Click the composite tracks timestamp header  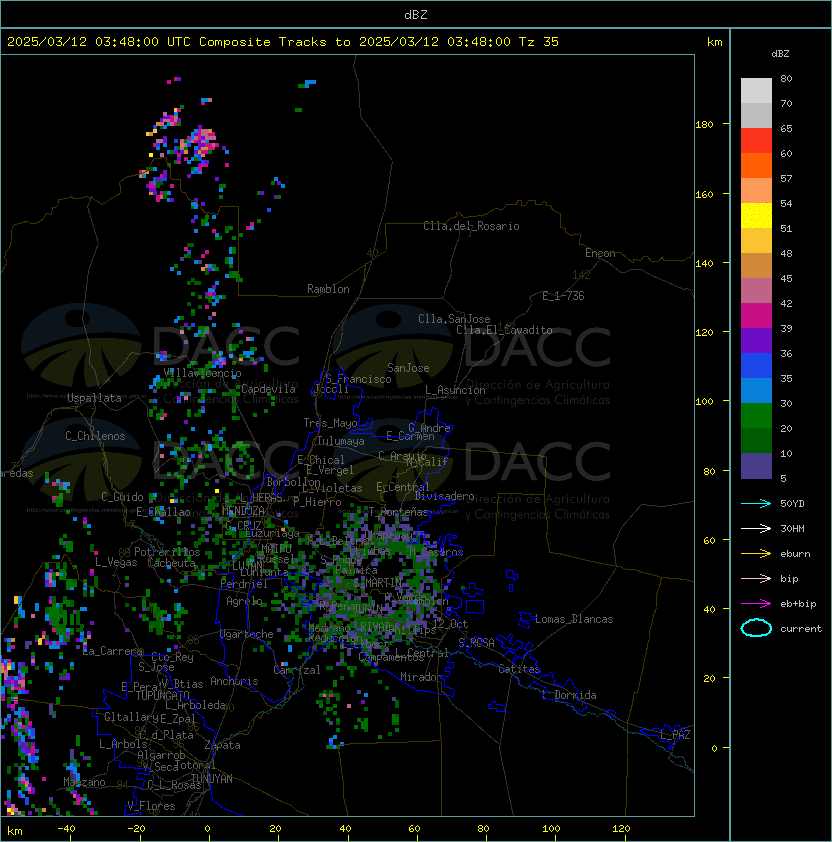pyautogui.click(x=283, y=42)
